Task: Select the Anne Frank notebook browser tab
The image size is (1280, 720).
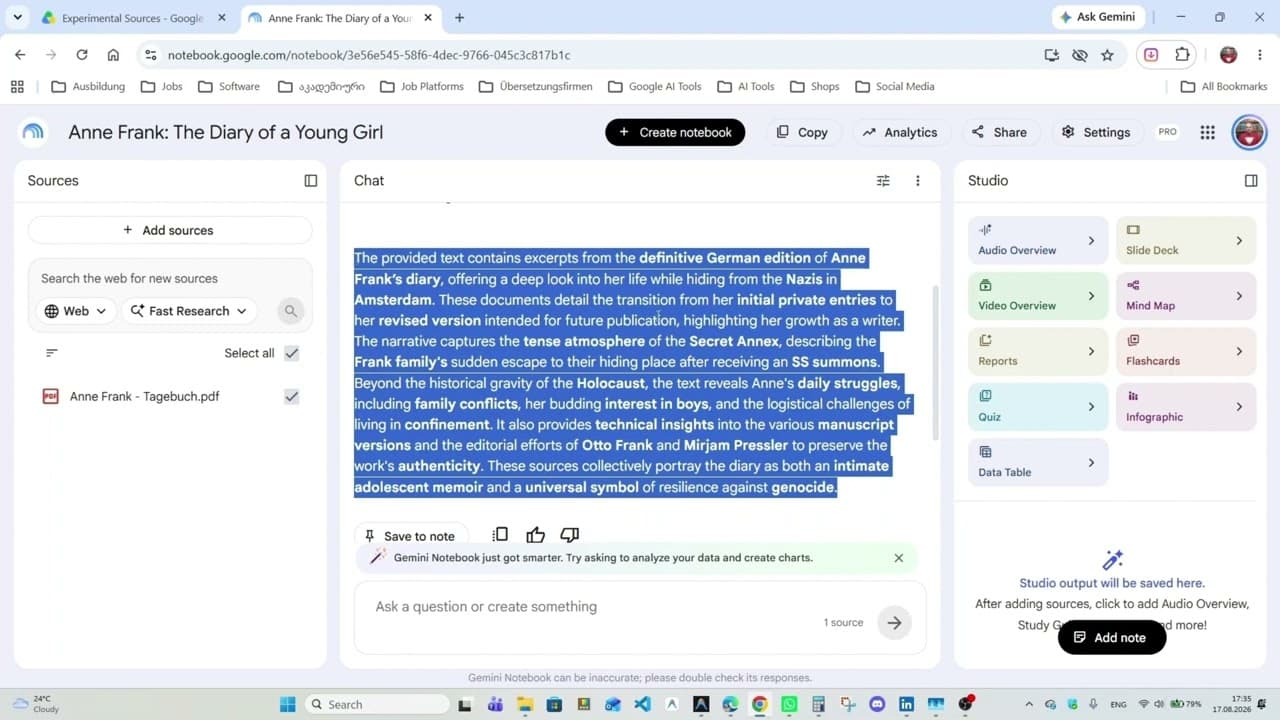Action: pos(340,18)
